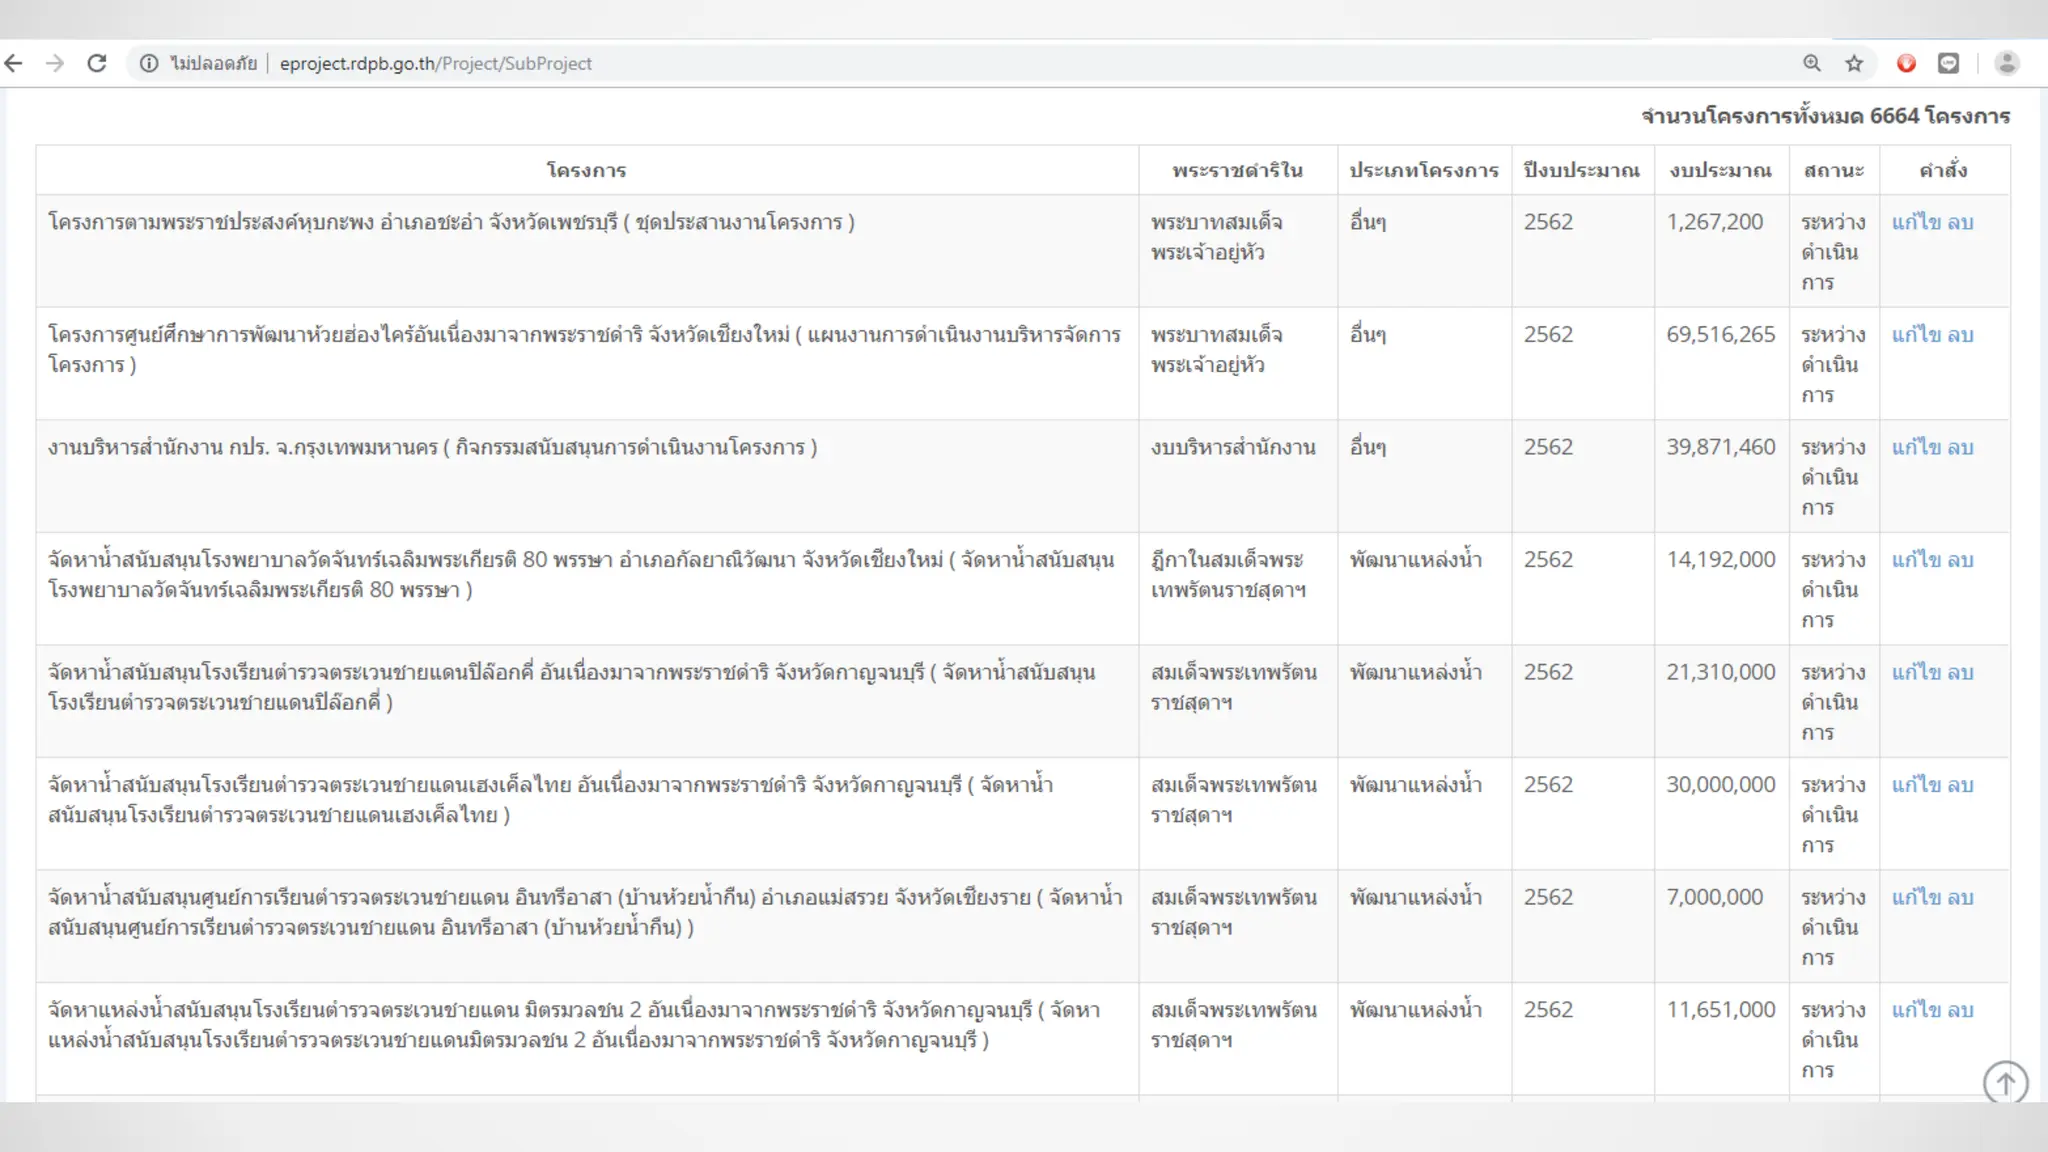Click ลบ for the 1,267,200 budget project
This screenshot has height=1152, width=2048.
point(1961,222)
